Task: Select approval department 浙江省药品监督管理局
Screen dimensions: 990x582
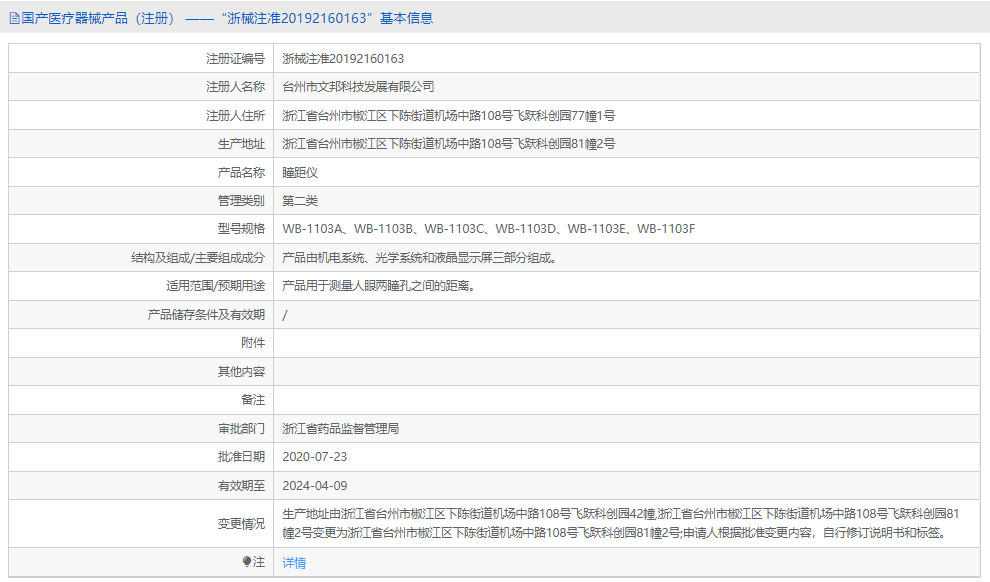Action: click(340, 429)
